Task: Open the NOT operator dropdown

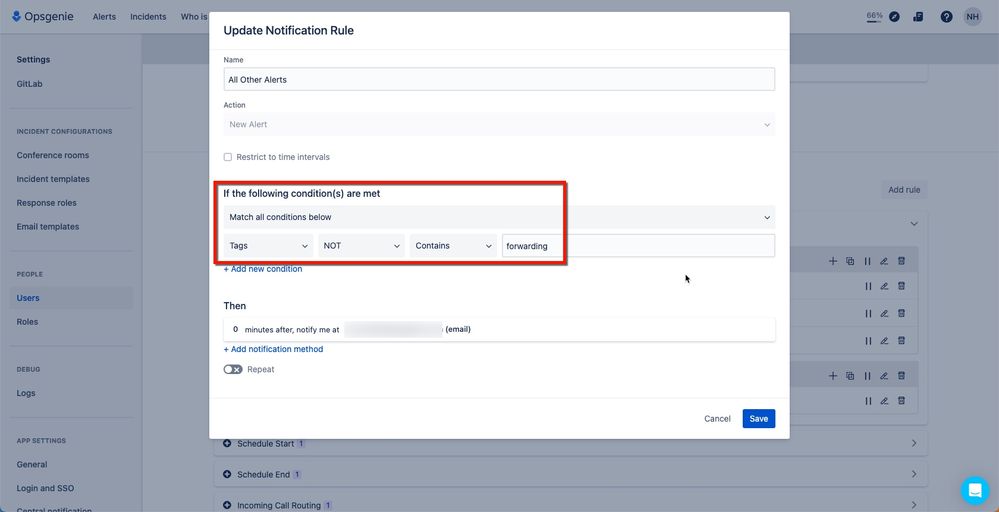Action: coord(361,246)
